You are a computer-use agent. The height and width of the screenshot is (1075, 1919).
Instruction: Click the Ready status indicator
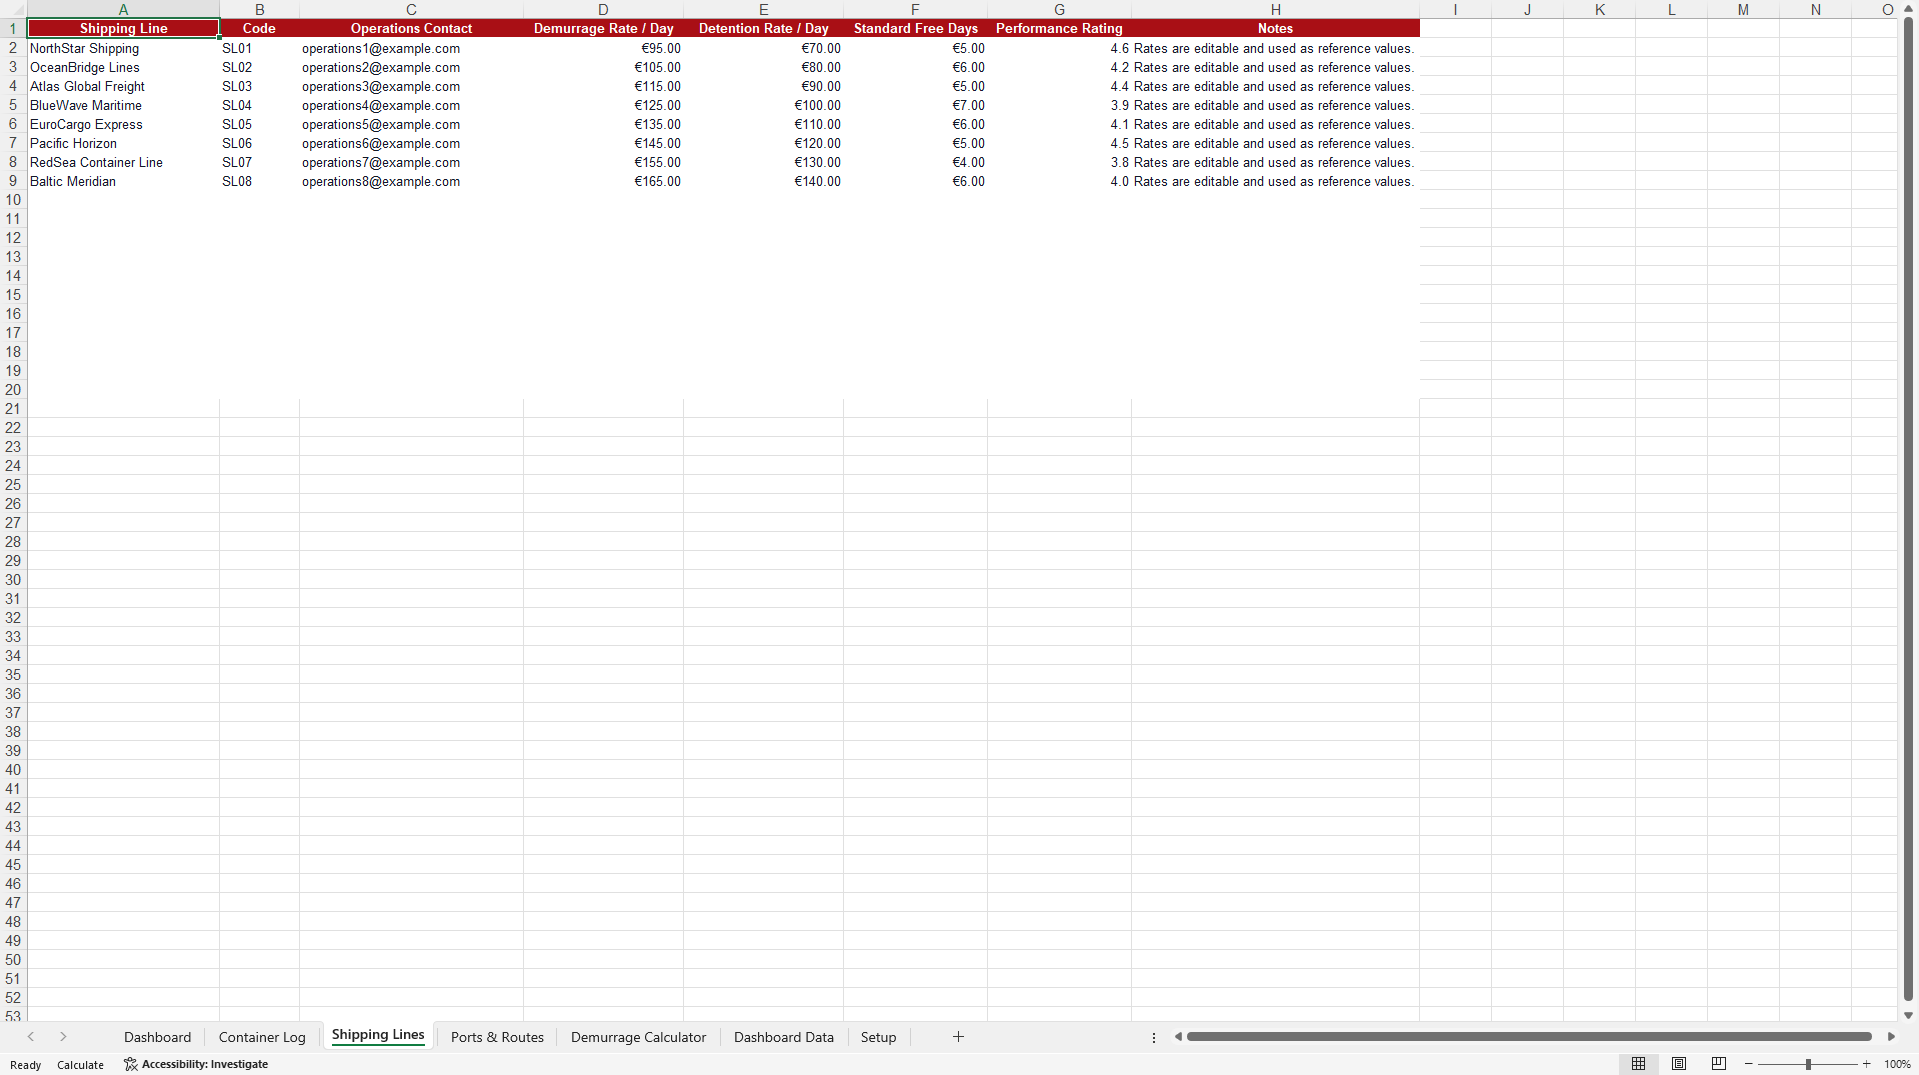coord(25,1065)
